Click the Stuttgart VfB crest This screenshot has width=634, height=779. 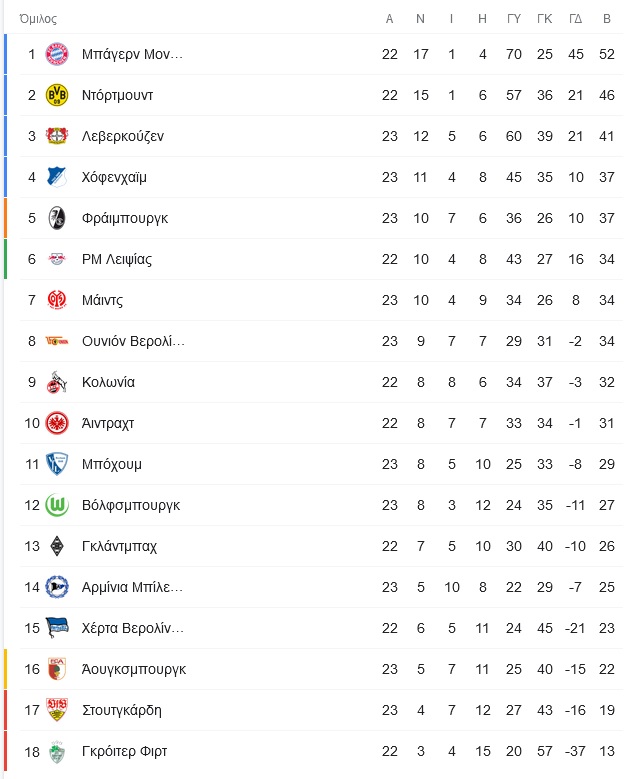(x=57, y=710)
